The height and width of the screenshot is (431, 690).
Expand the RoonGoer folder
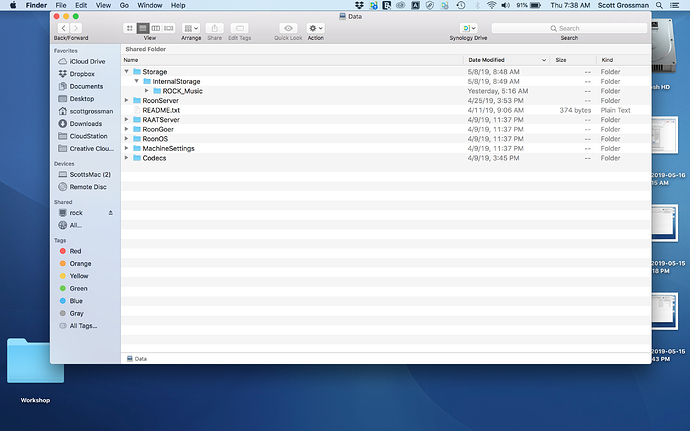click(x=126, y=129)
